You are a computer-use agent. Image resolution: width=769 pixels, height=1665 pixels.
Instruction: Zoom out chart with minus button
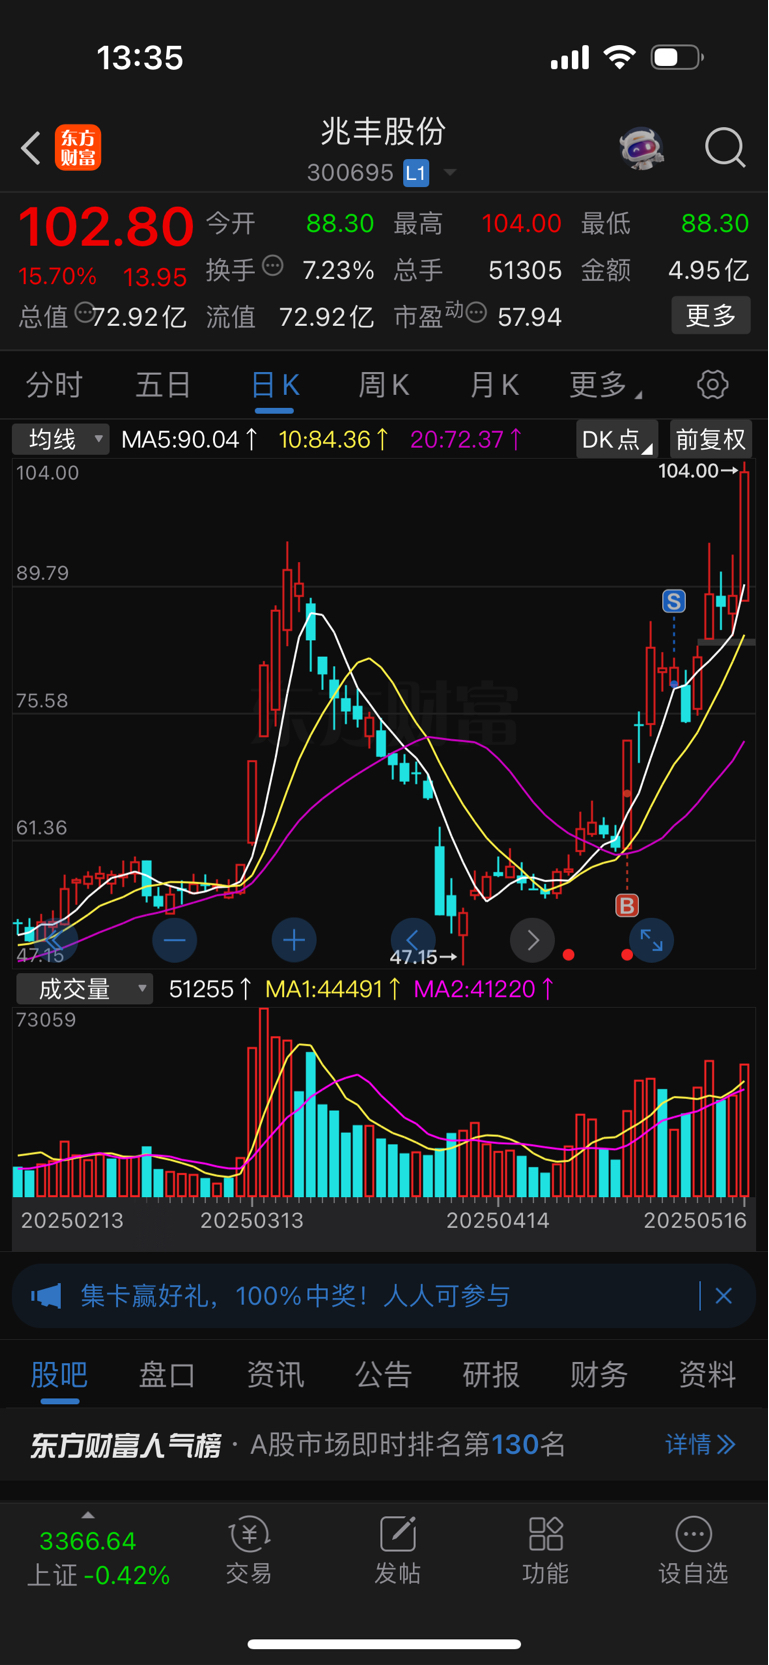[174, 940]
